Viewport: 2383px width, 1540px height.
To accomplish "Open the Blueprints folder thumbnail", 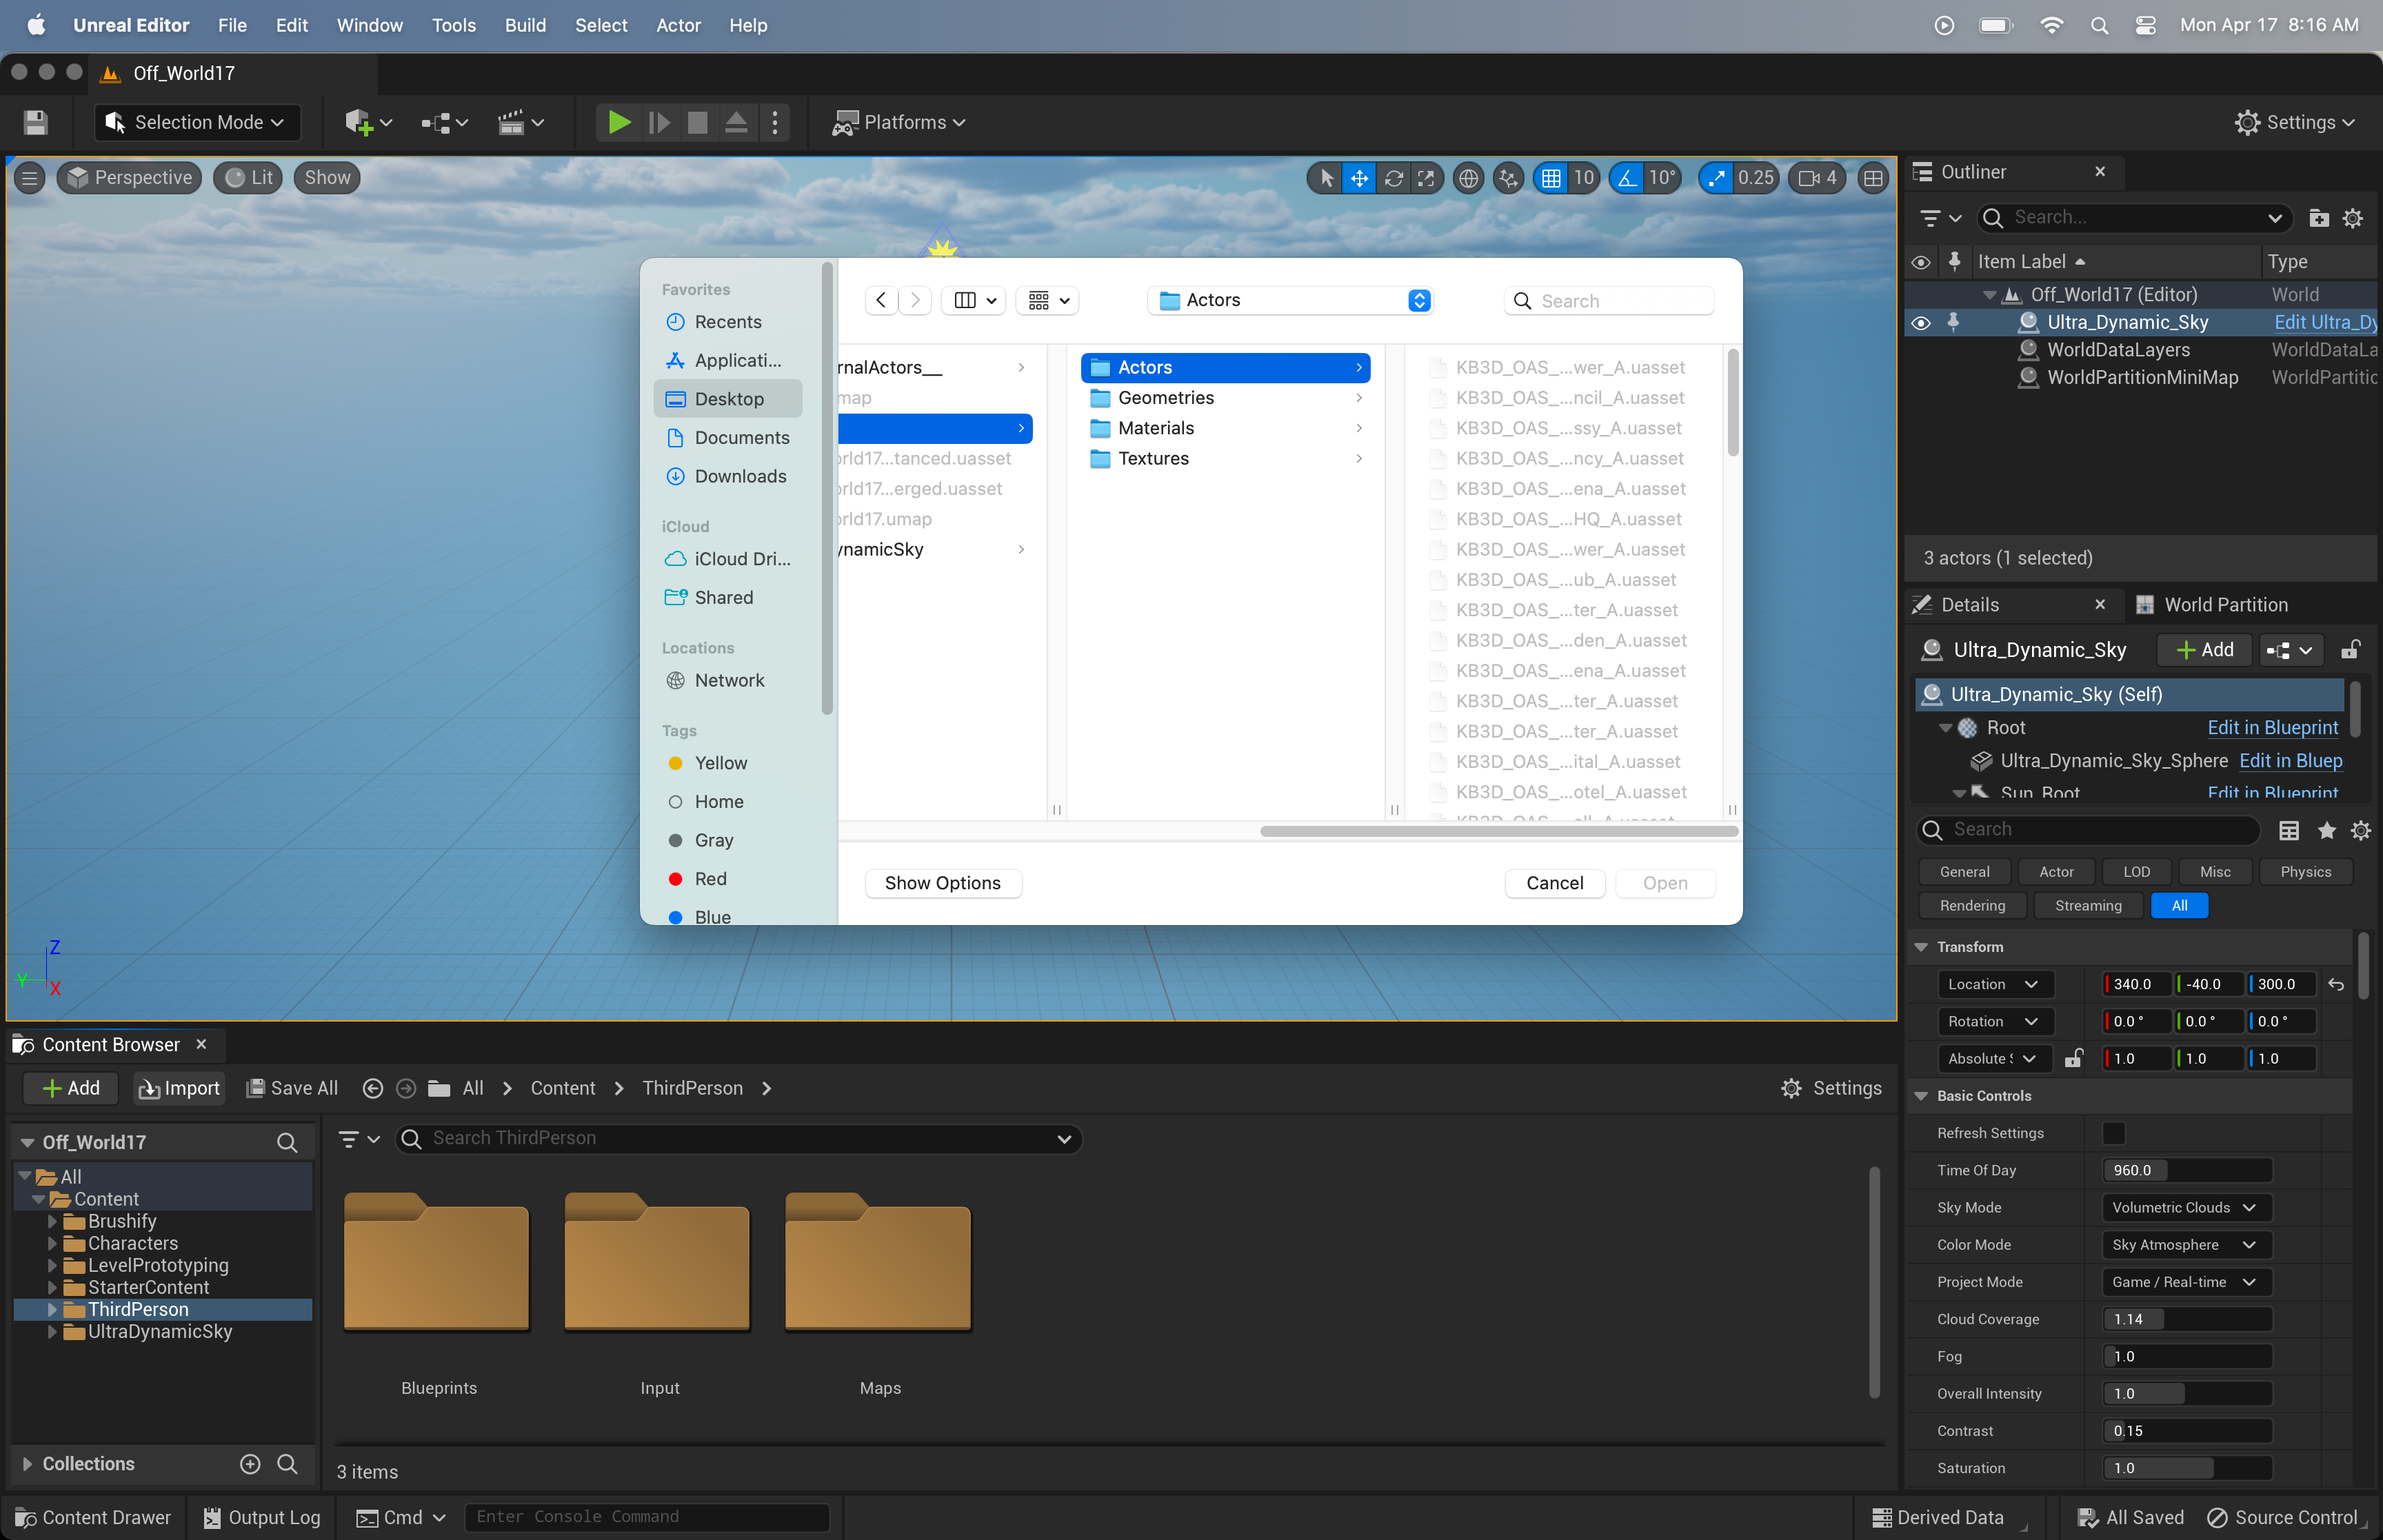I will pyautogui.click(x=436, y=1264).
